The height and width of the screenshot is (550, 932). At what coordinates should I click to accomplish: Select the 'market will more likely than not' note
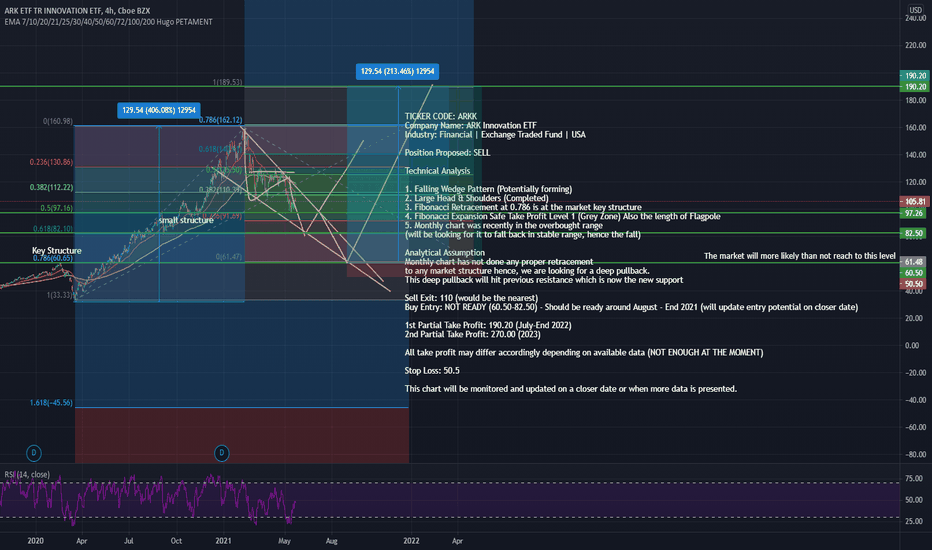(799, 256)
